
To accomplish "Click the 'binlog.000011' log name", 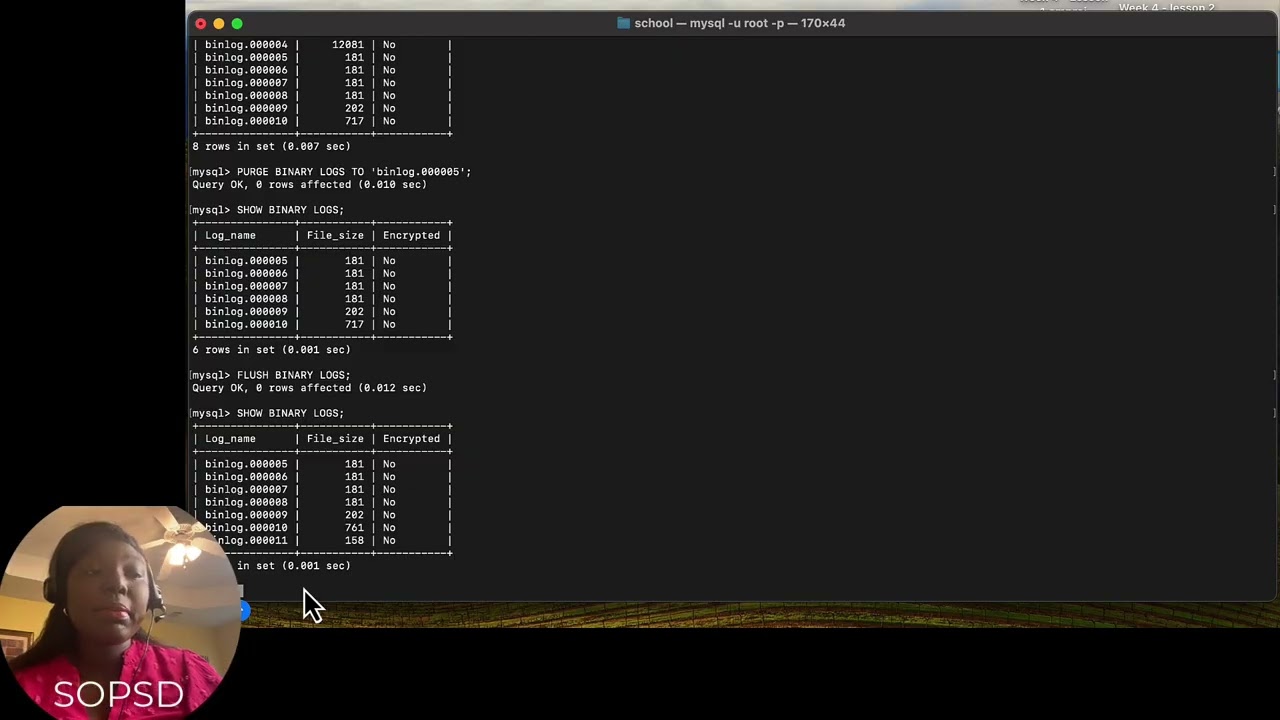I will click(246, 541).
